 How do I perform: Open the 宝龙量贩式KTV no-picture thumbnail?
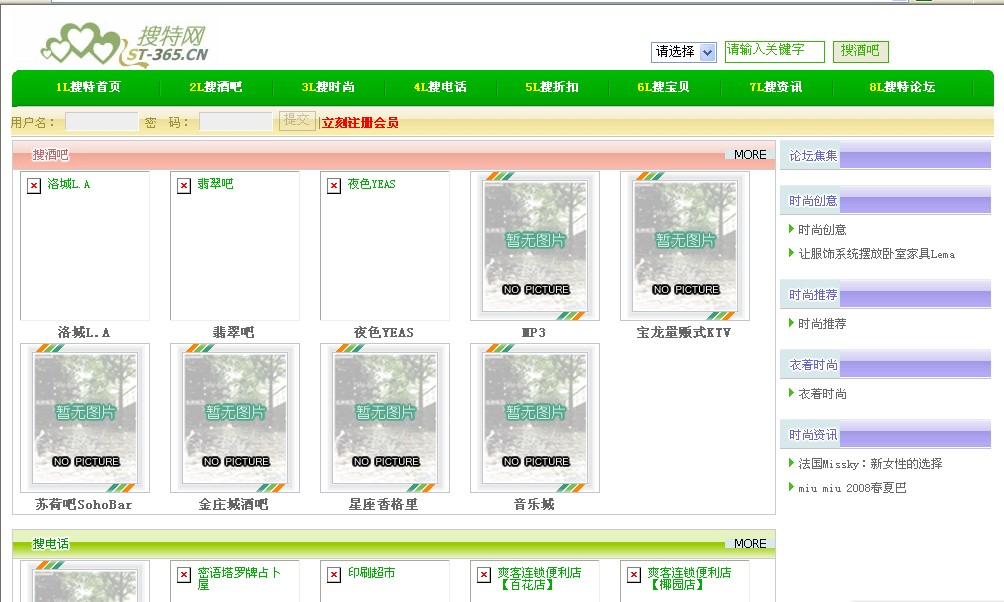(x=684, y=246)
